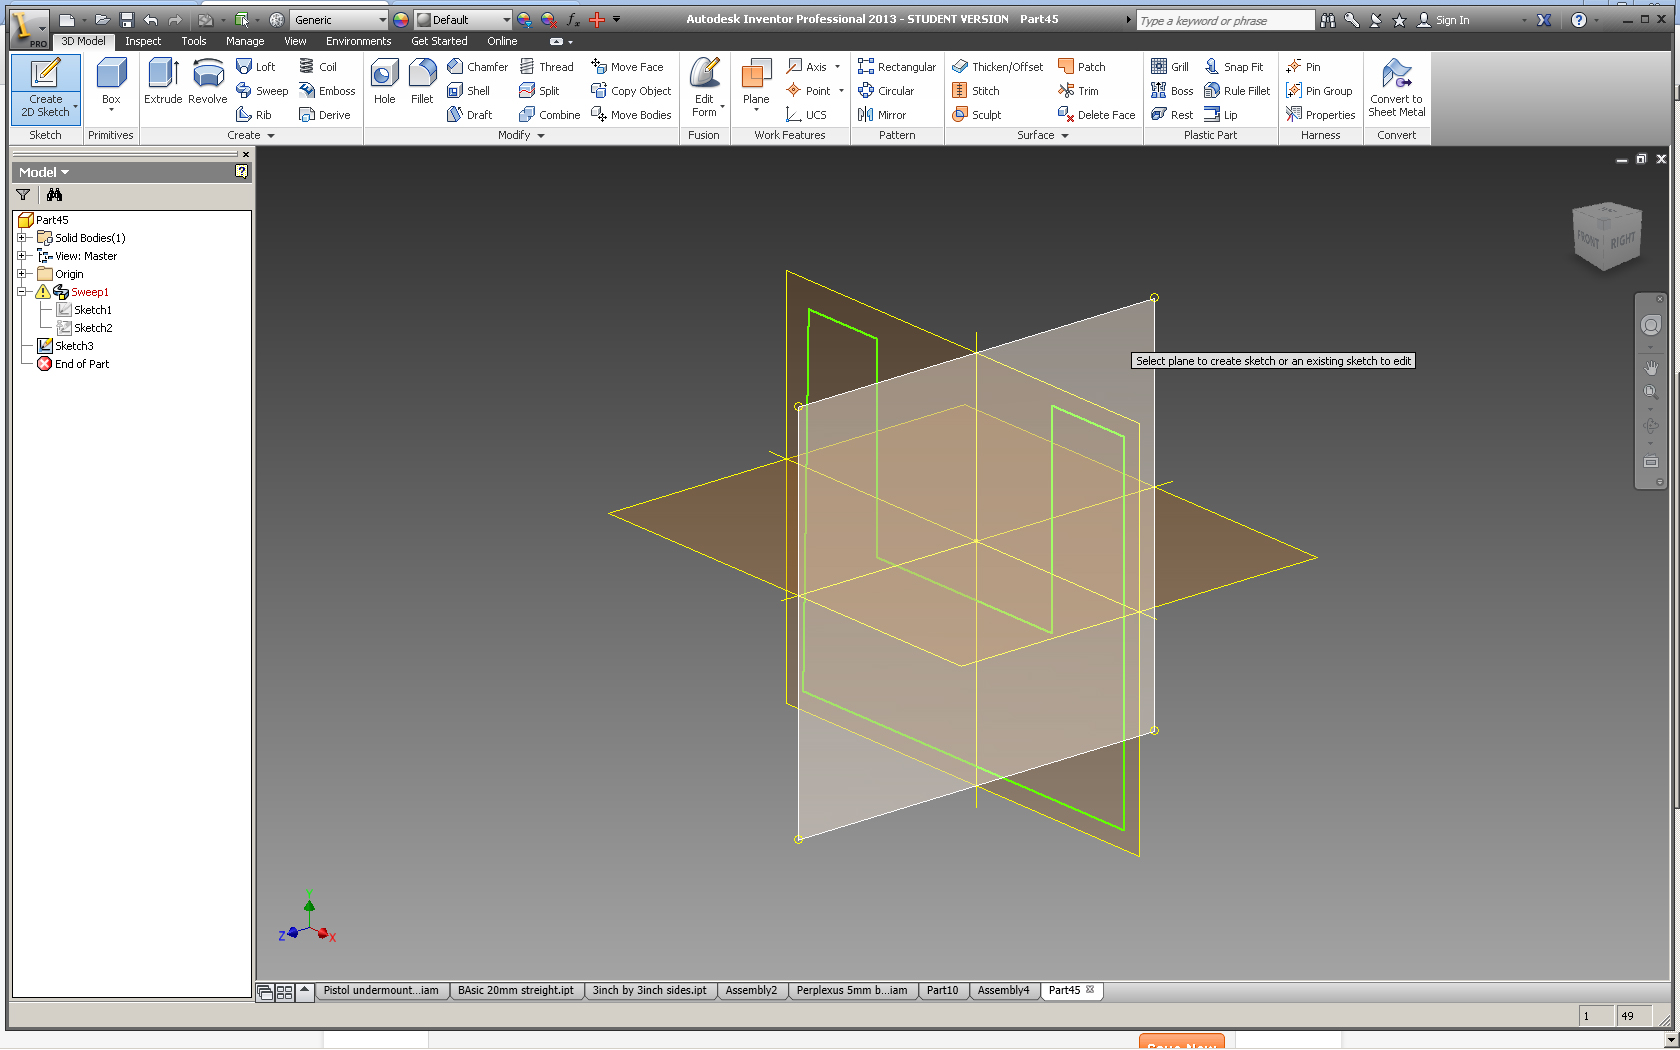Click the Derive tool

click(x=325, y=114)
